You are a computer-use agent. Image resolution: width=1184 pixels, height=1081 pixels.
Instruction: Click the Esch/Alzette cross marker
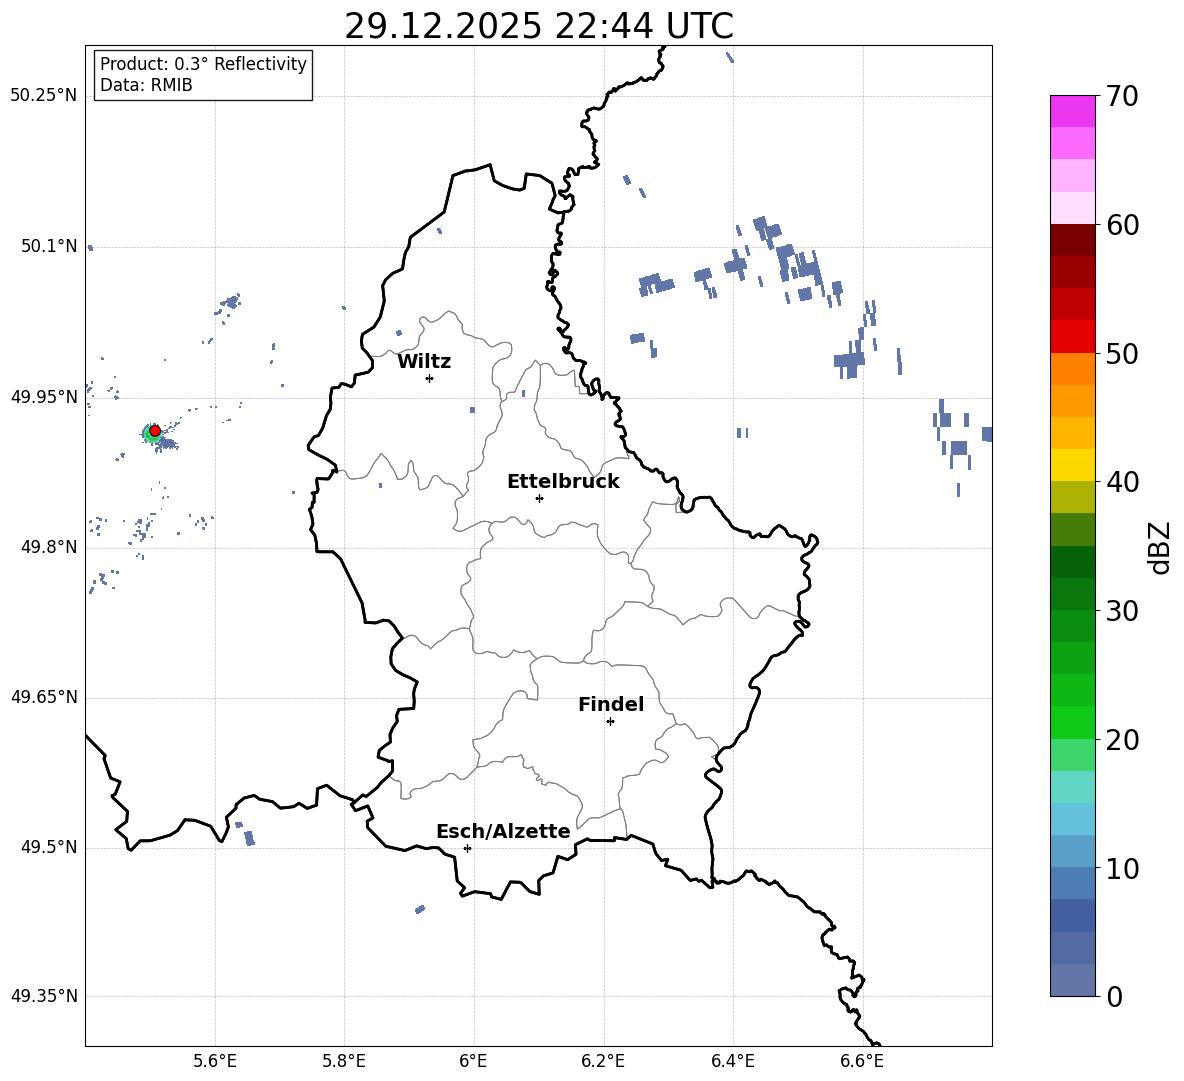point(467,848)
